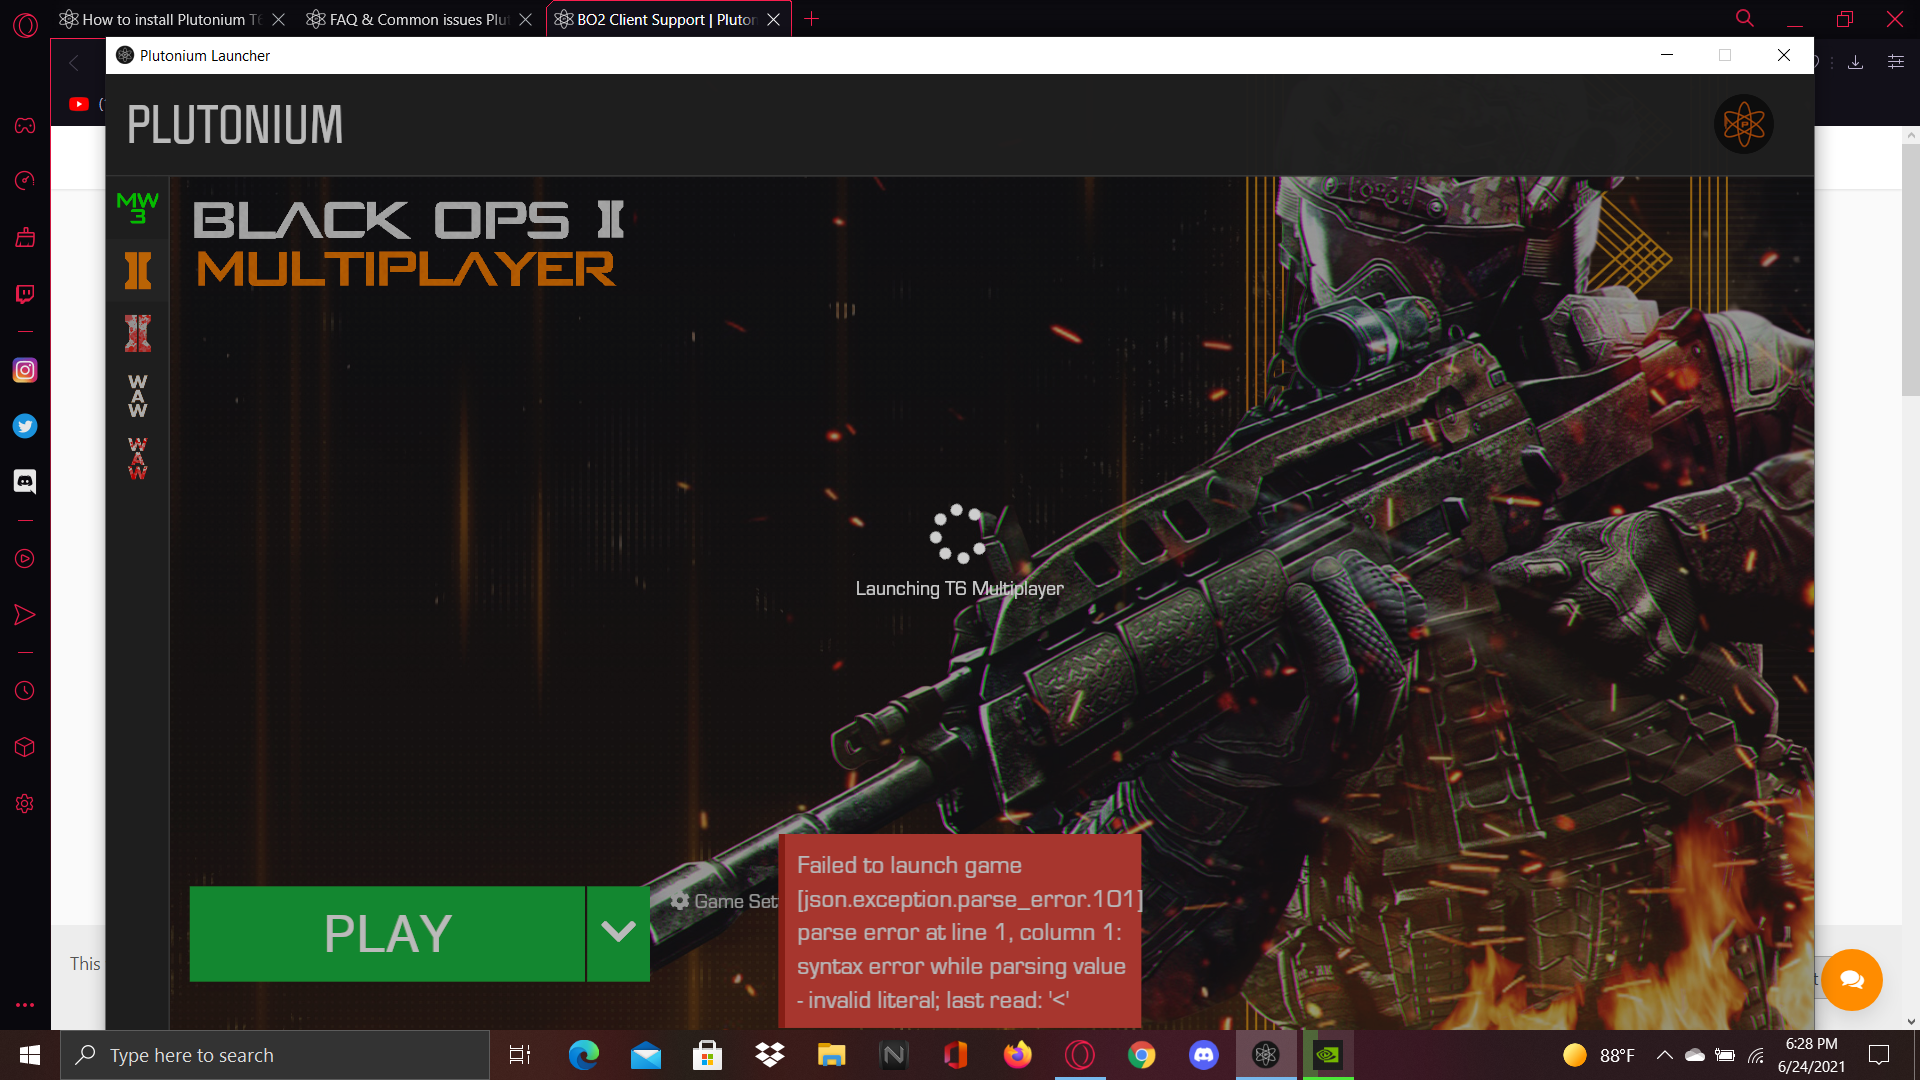Viewport: 1920px width, 1080px height.
Task: Open Opera settings gear in sidebar
Action: (25, 804)
